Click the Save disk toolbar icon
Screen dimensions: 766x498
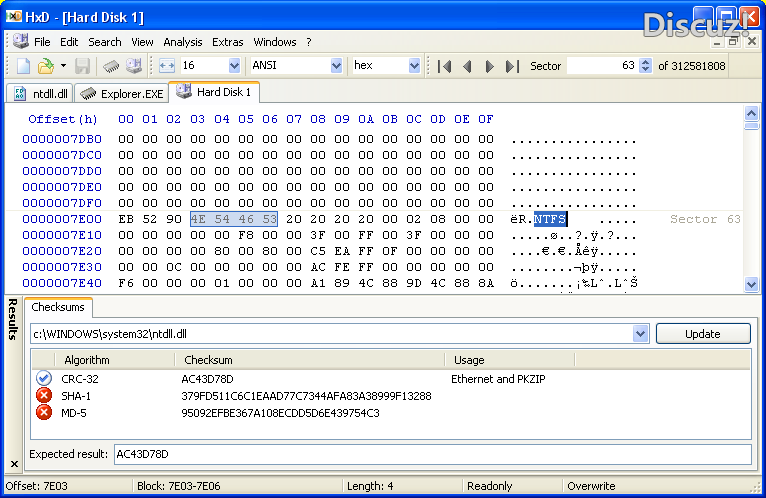click(x=83, y=65)
